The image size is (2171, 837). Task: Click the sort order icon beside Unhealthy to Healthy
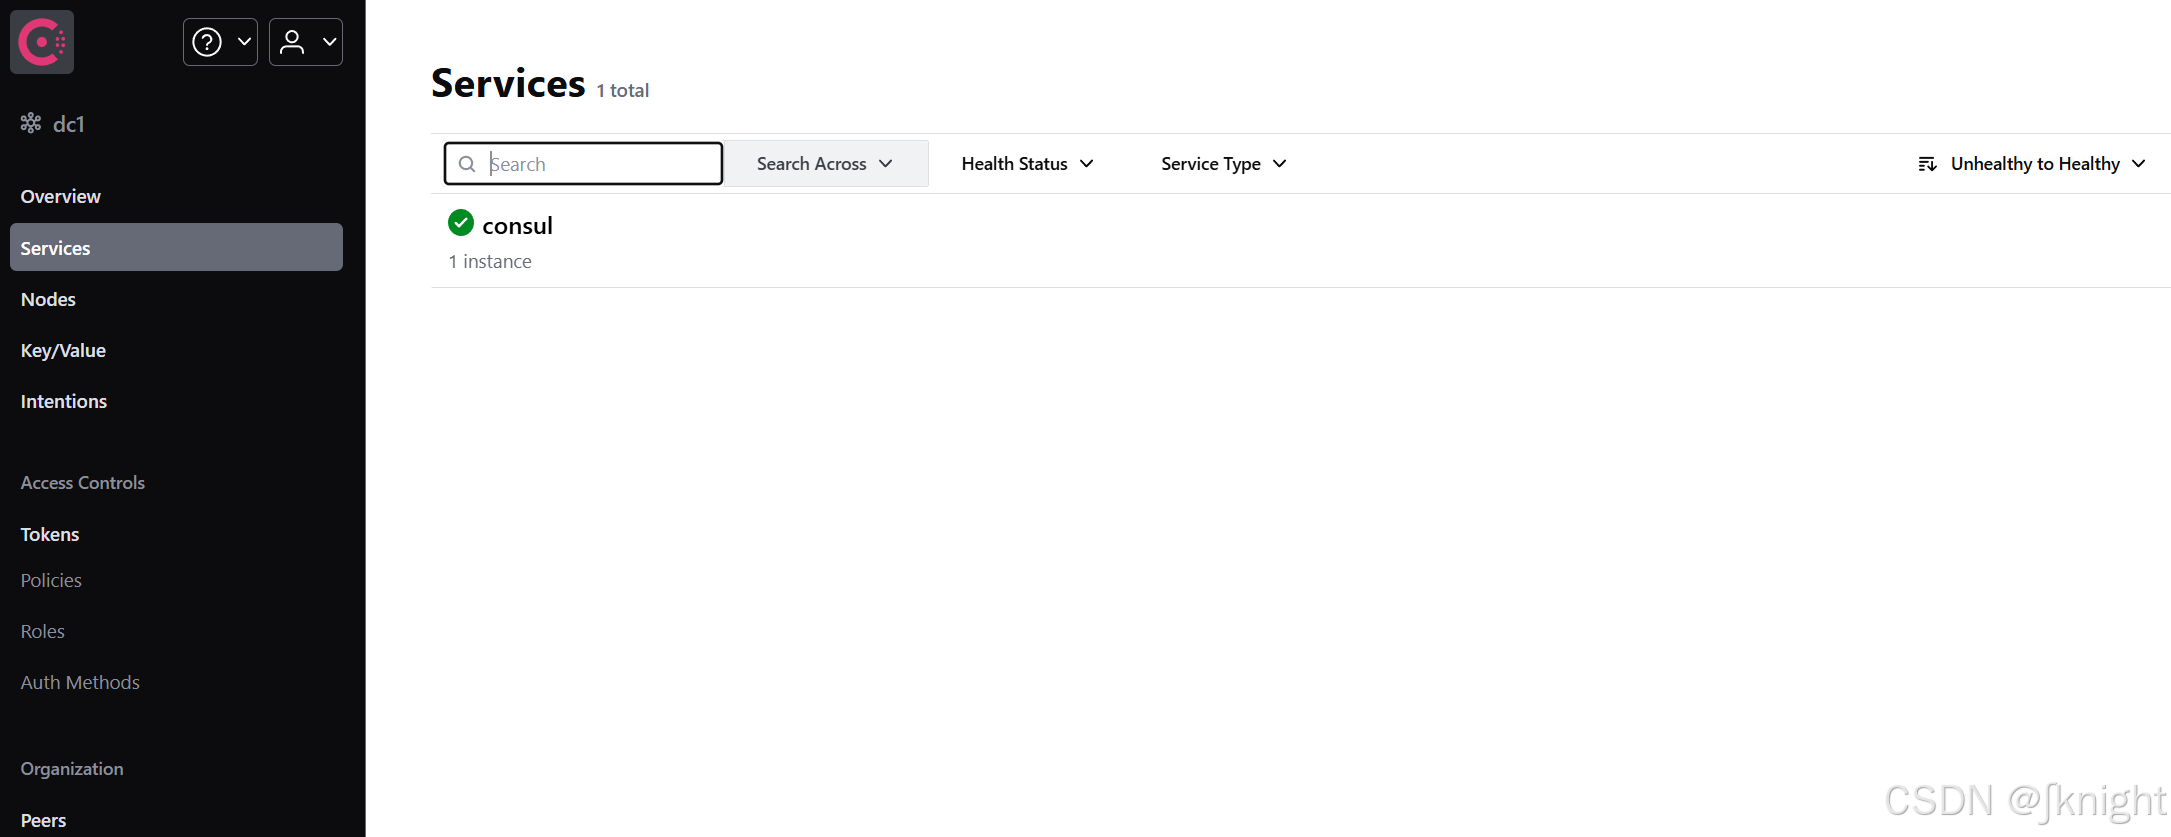1927,164
